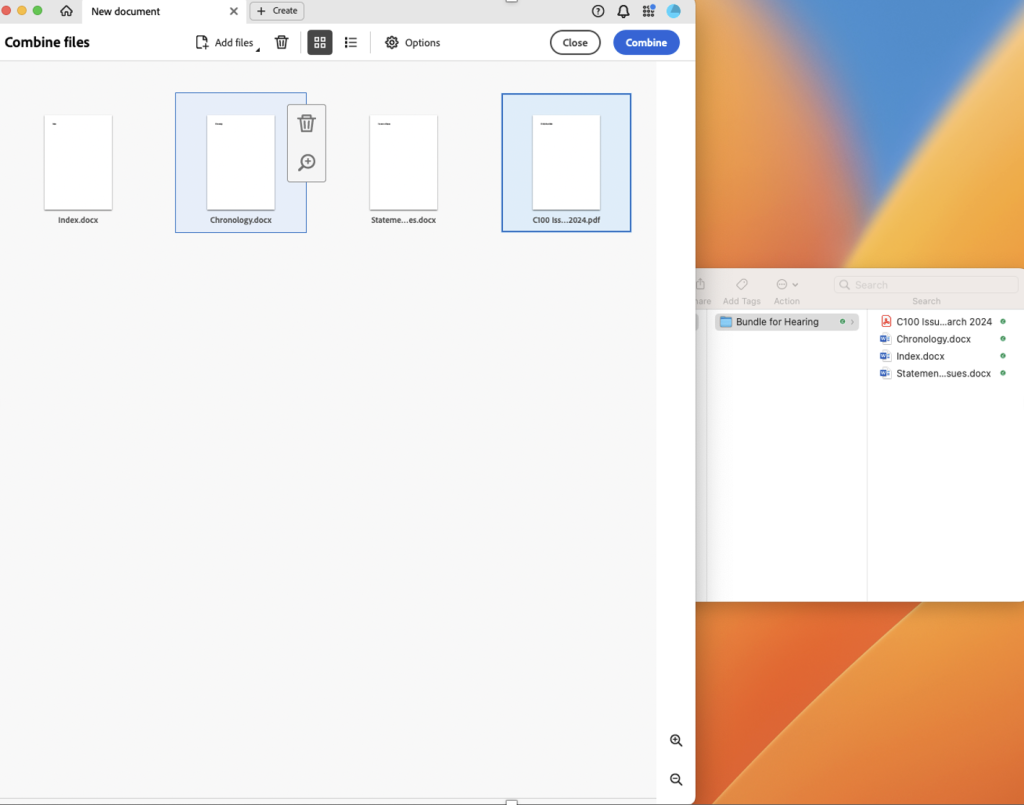Preview Chronology.docx with the magnifier icon
This screenshot has height=805, width=1024.
[x=307, y=162]
